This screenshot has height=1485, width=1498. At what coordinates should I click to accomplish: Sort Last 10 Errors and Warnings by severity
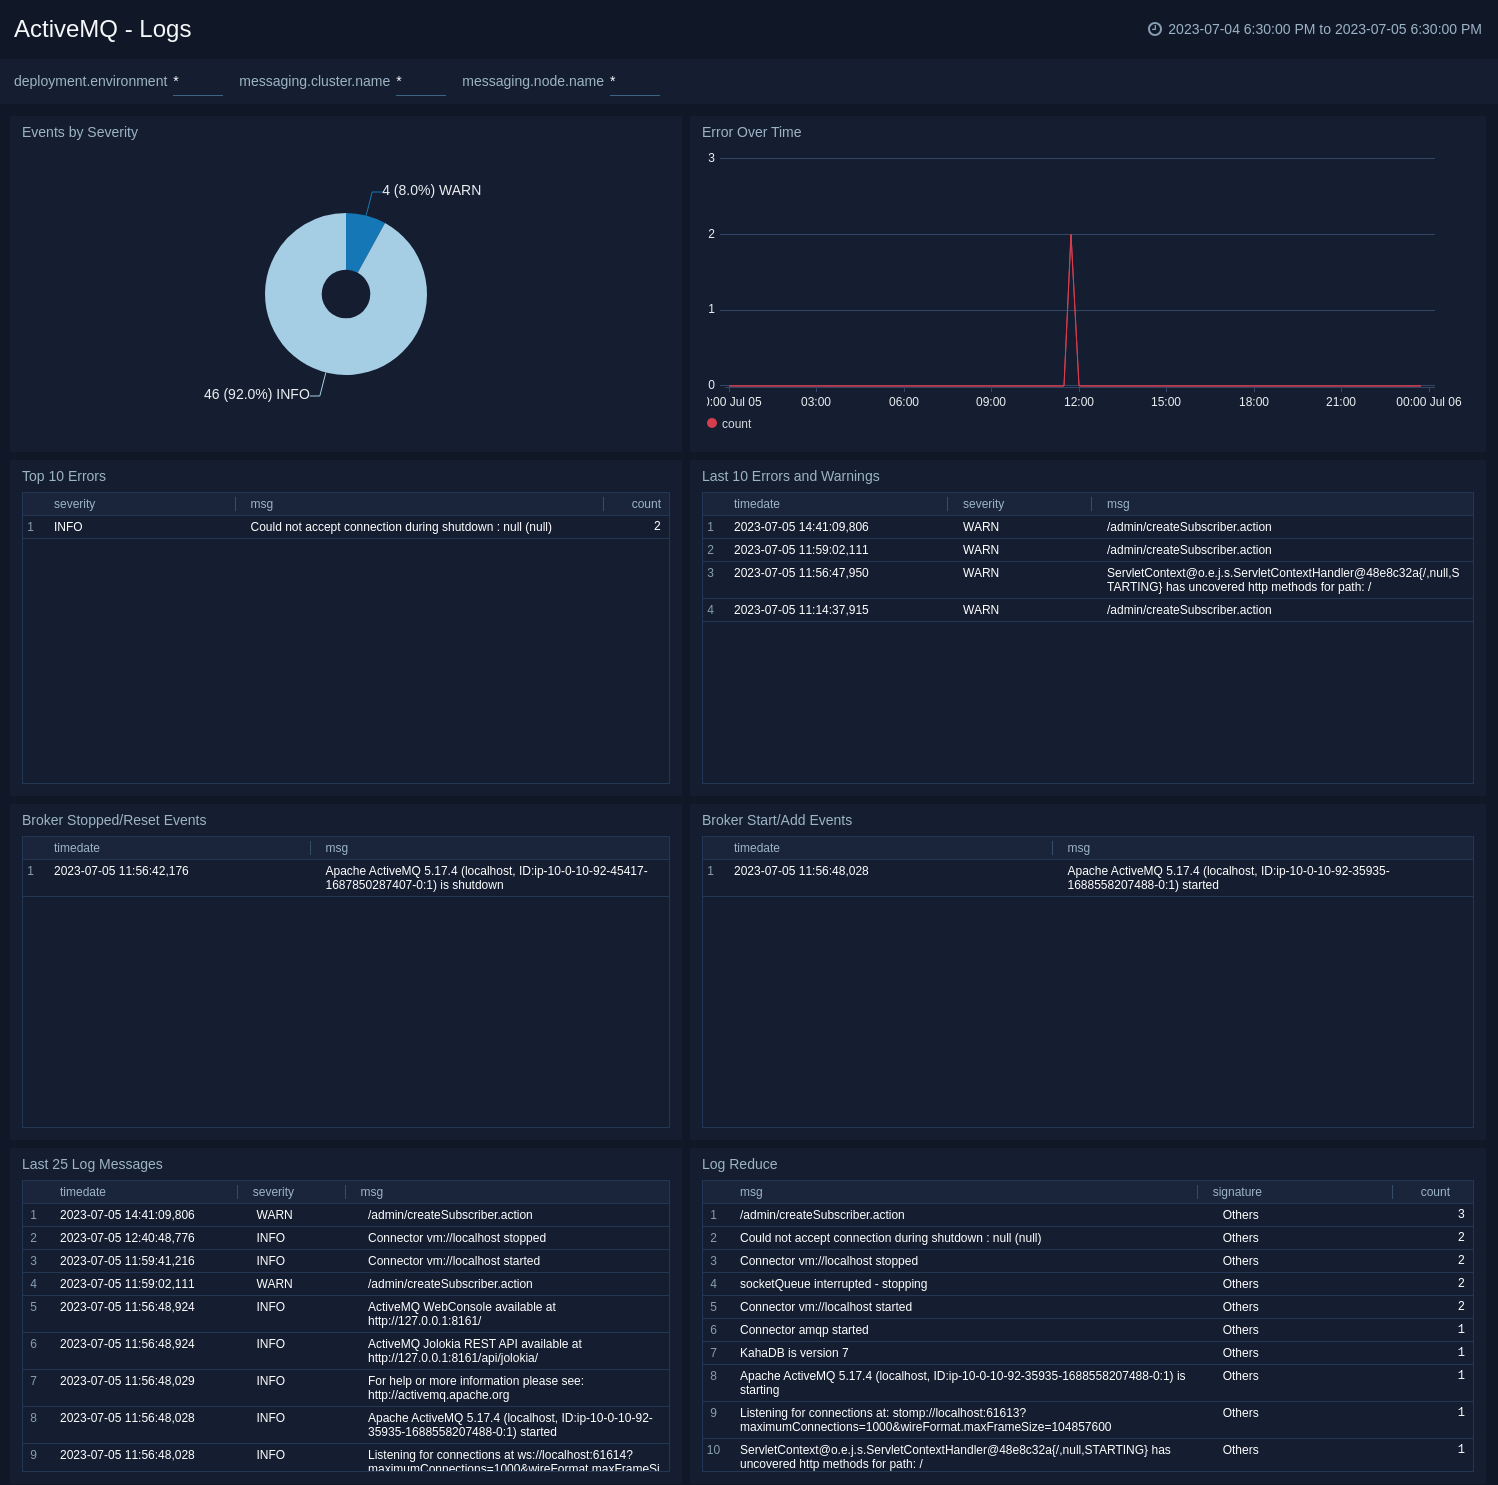click(983, 504)
